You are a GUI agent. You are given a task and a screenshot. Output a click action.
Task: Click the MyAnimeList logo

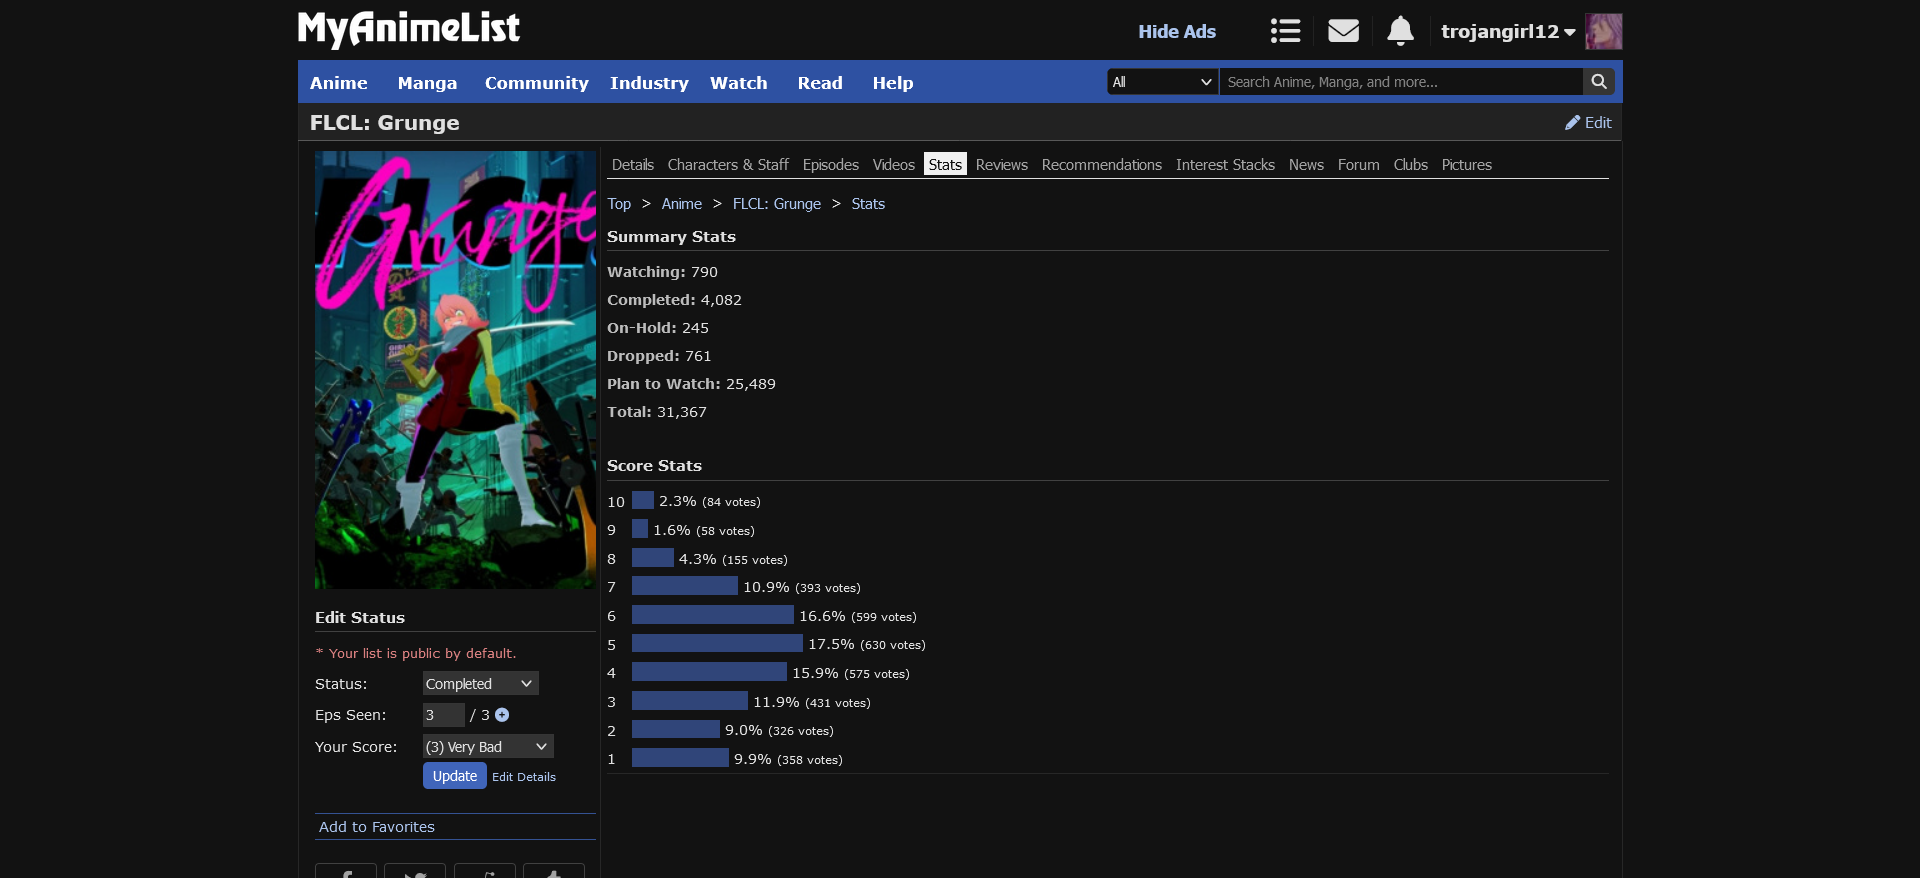(x=409, y=29)
